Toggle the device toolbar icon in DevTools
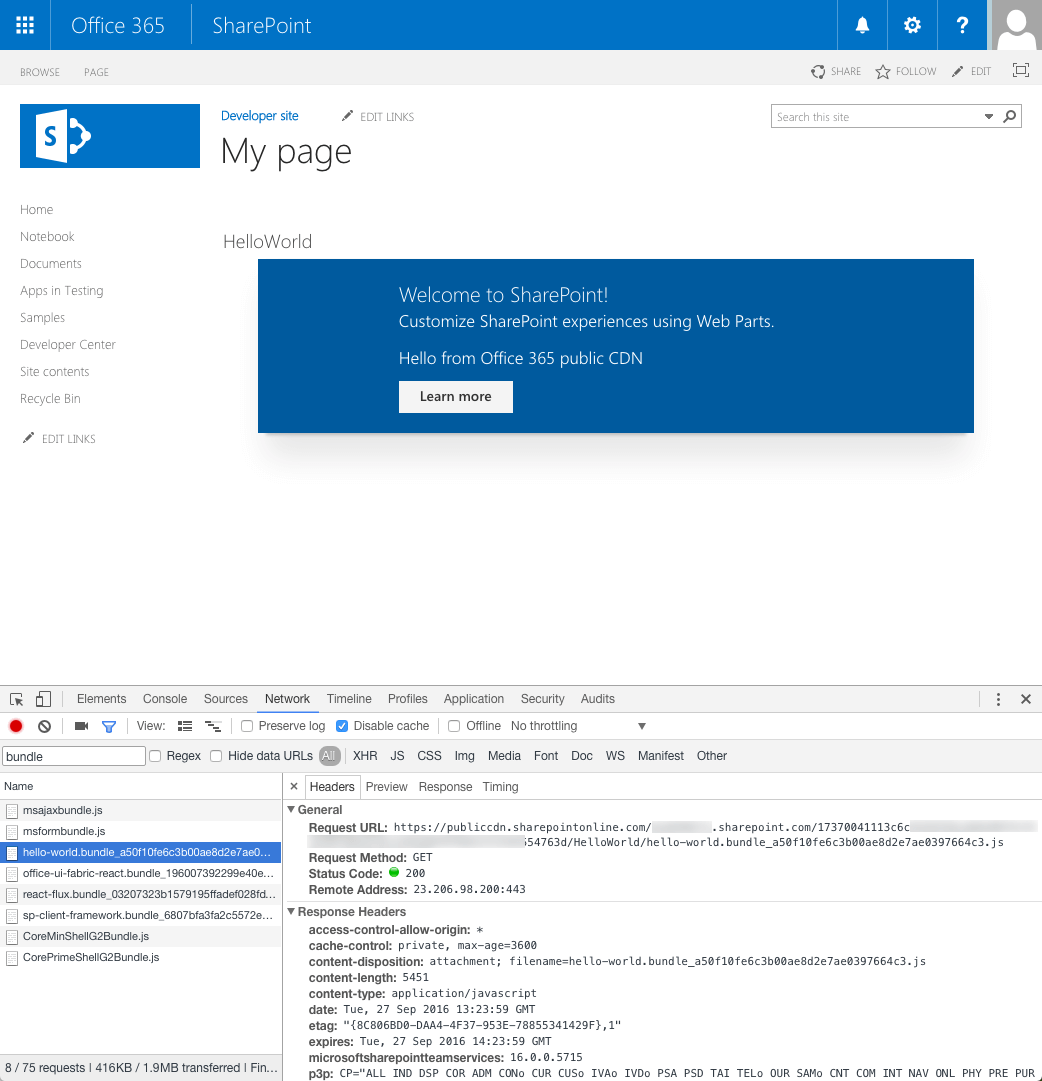Image resolution: width=1042 pixels, height=1081 pixels. tap(41, 698)
